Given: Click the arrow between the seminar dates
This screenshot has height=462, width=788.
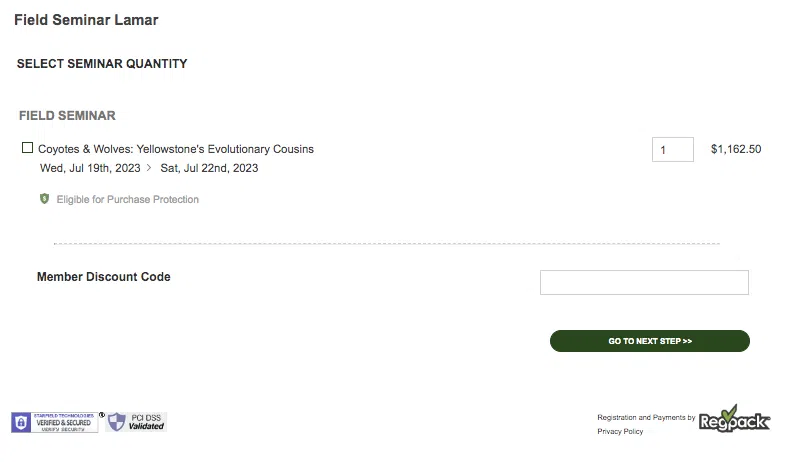Looking at the screenshot, I should click(149, 168).
